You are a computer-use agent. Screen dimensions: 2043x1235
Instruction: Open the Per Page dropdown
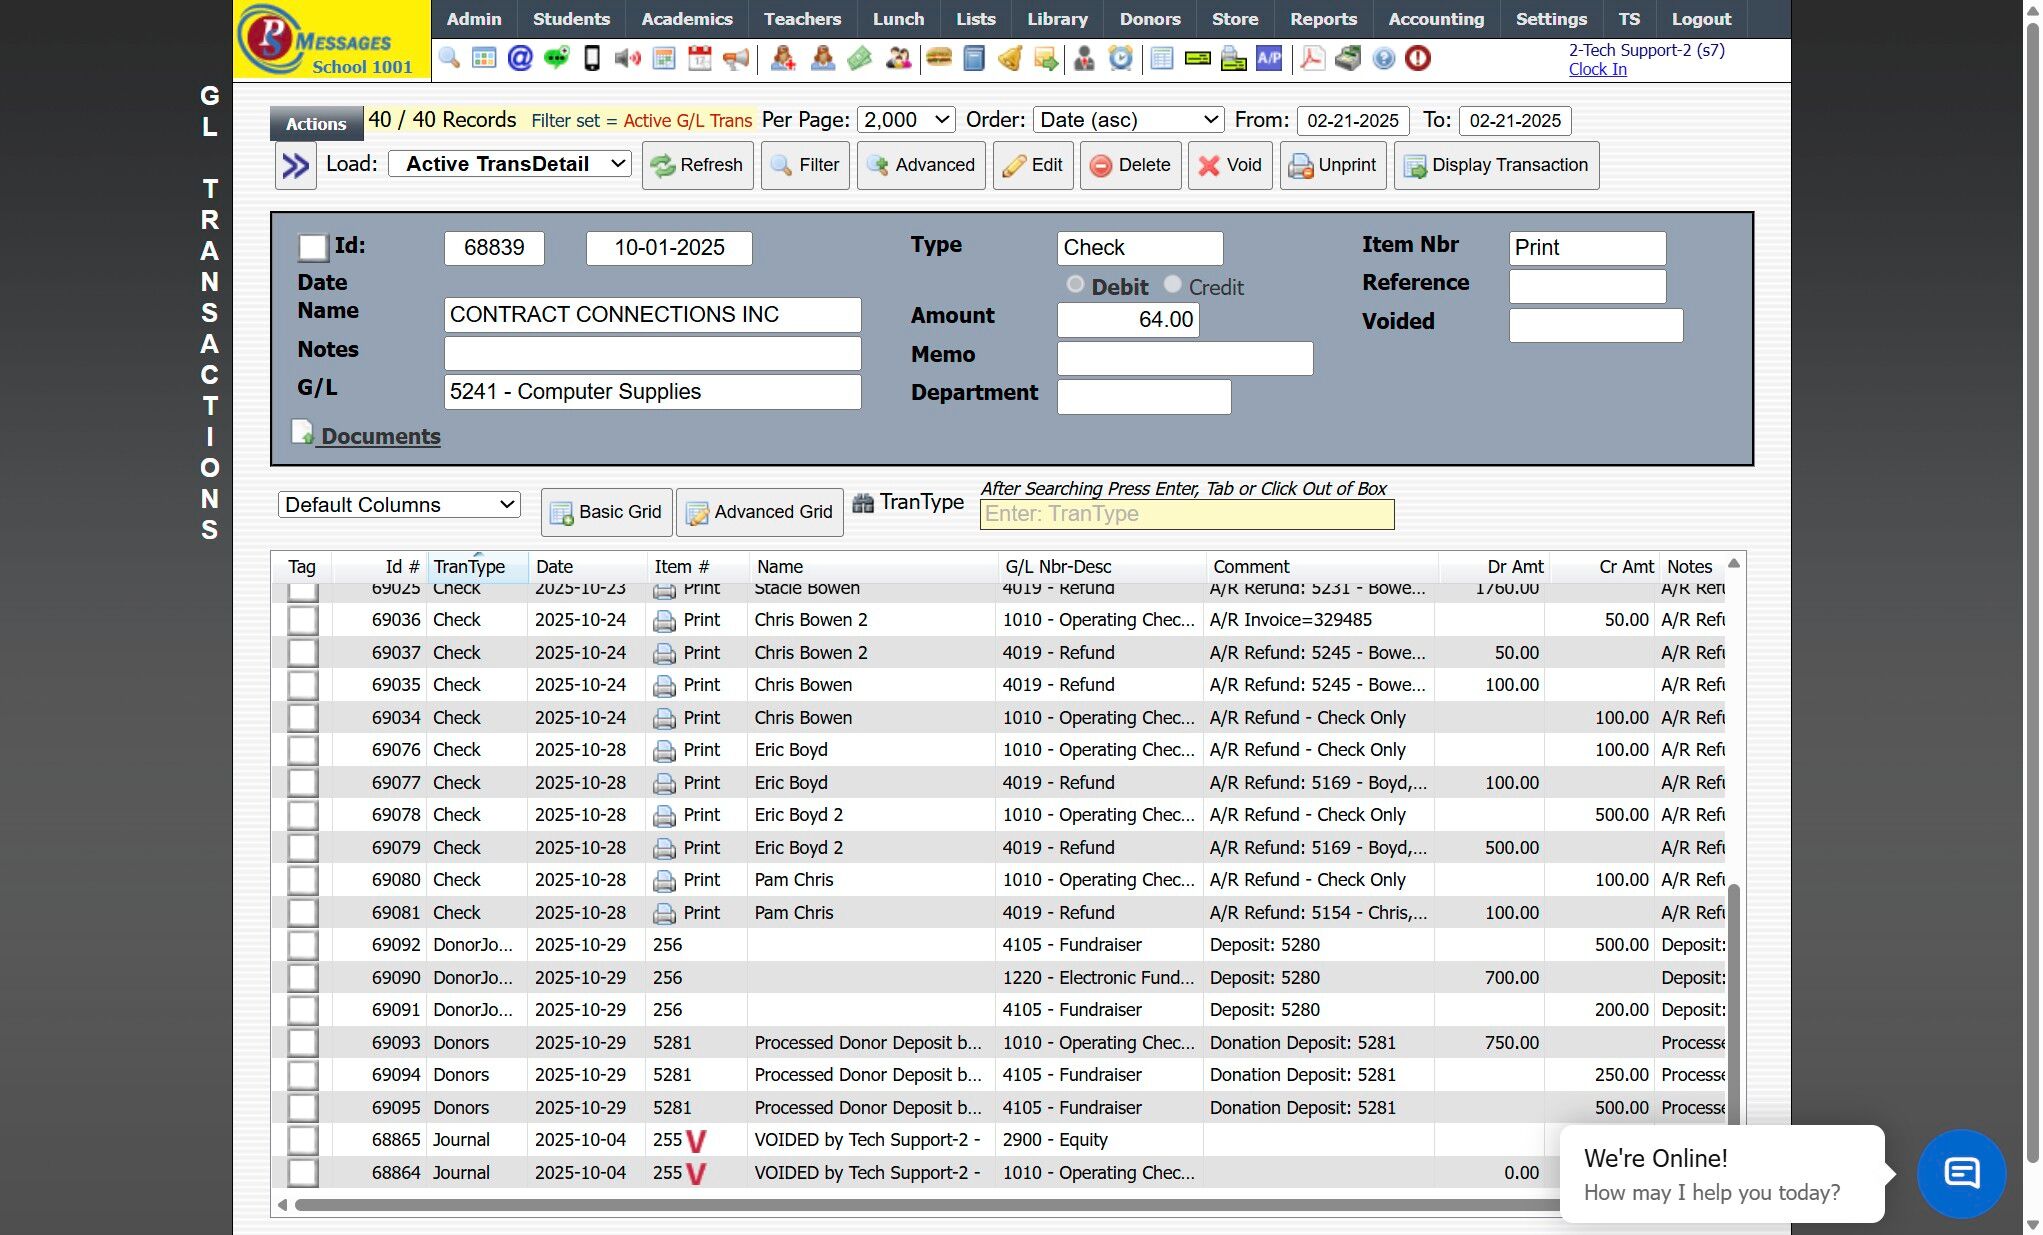point(906,120)
